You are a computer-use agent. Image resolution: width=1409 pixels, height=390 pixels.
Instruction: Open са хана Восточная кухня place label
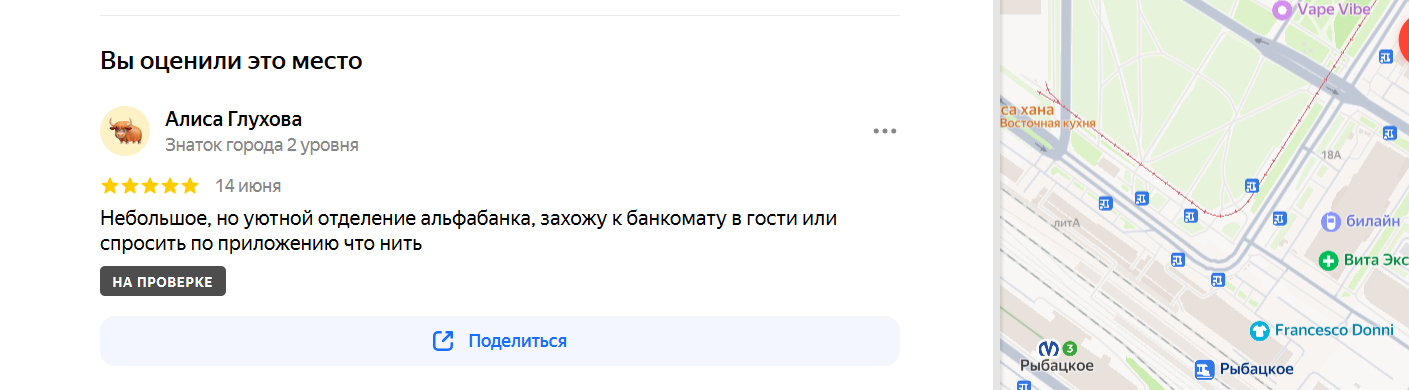(1048, 116)
